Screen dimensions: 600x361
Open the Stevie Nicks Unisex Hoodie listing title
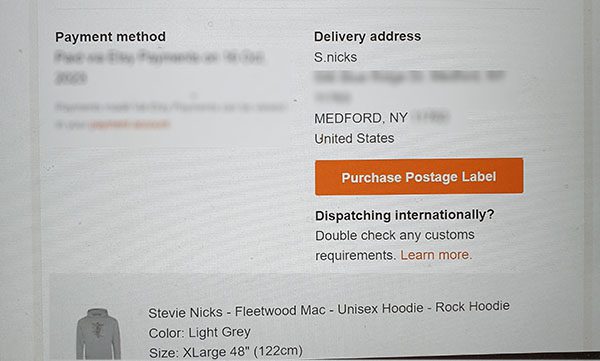tap(329, 309)
